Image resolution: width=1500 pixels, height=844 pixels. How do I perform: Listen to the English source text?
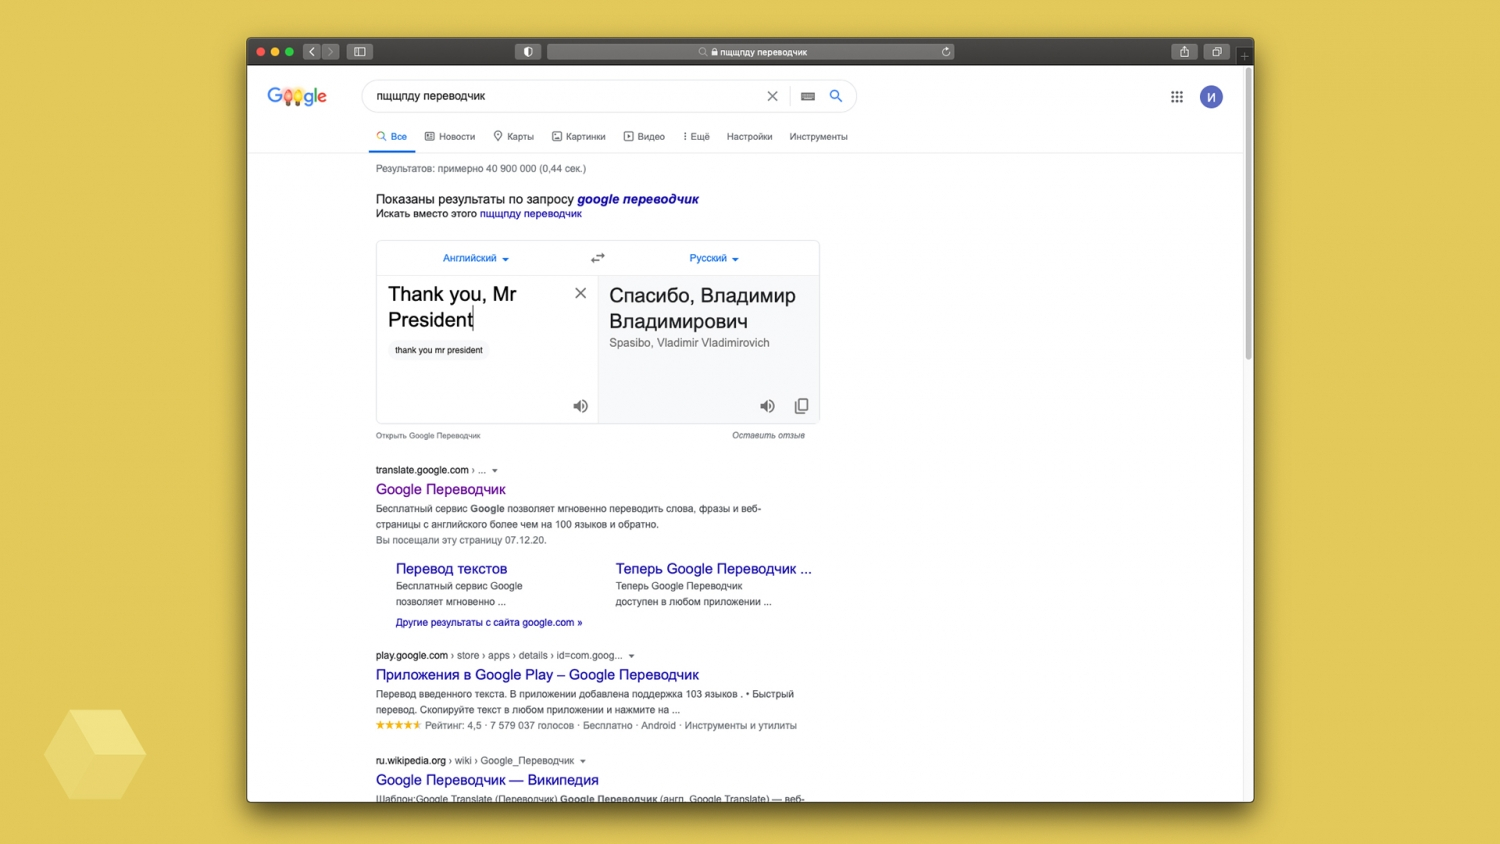(x=580, y=406)
